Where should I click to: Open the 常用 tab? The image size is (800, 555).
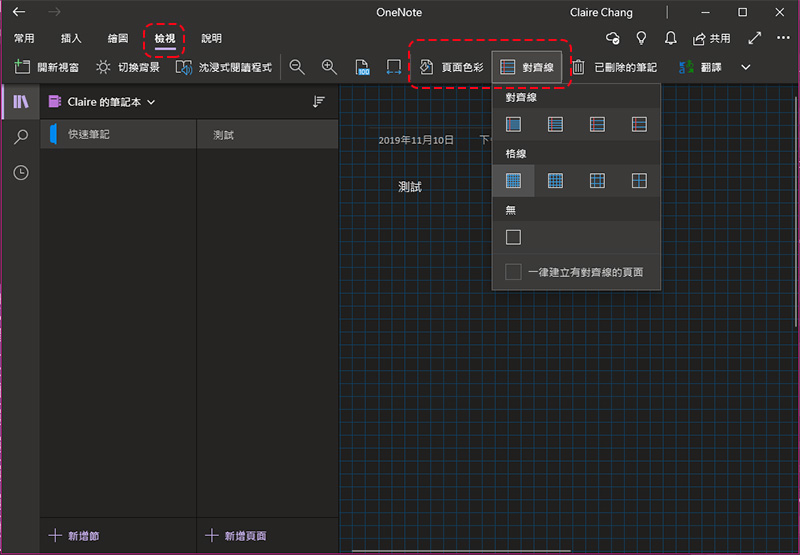24,38
